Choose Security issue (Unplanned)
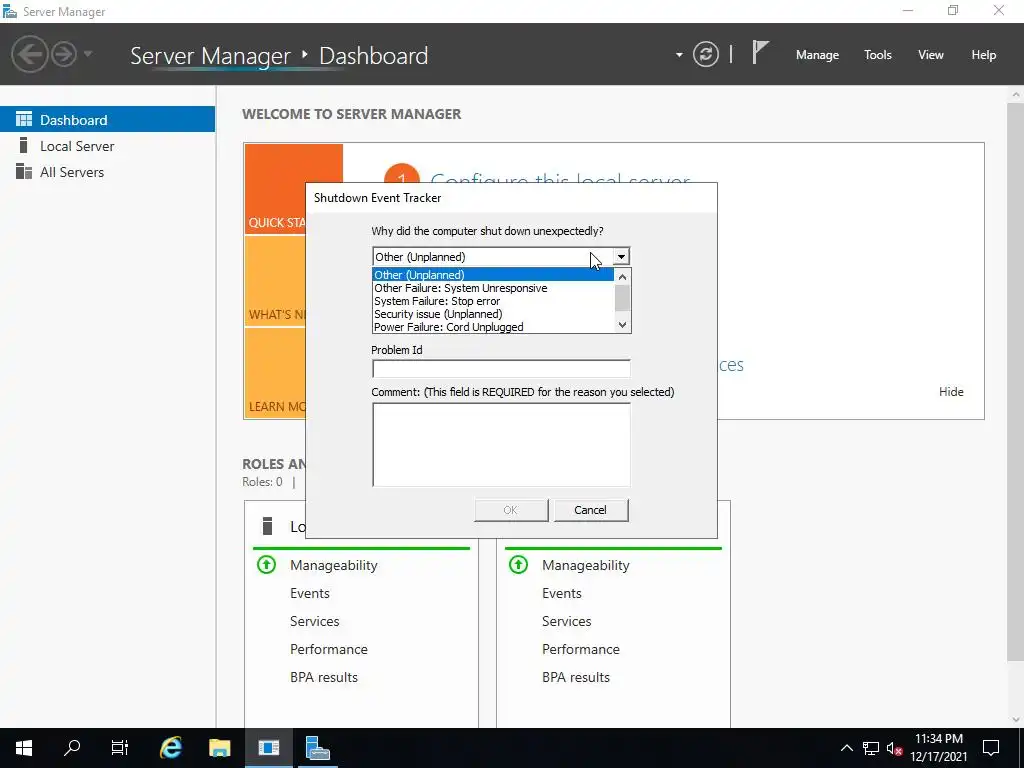 tap(493, 314)
